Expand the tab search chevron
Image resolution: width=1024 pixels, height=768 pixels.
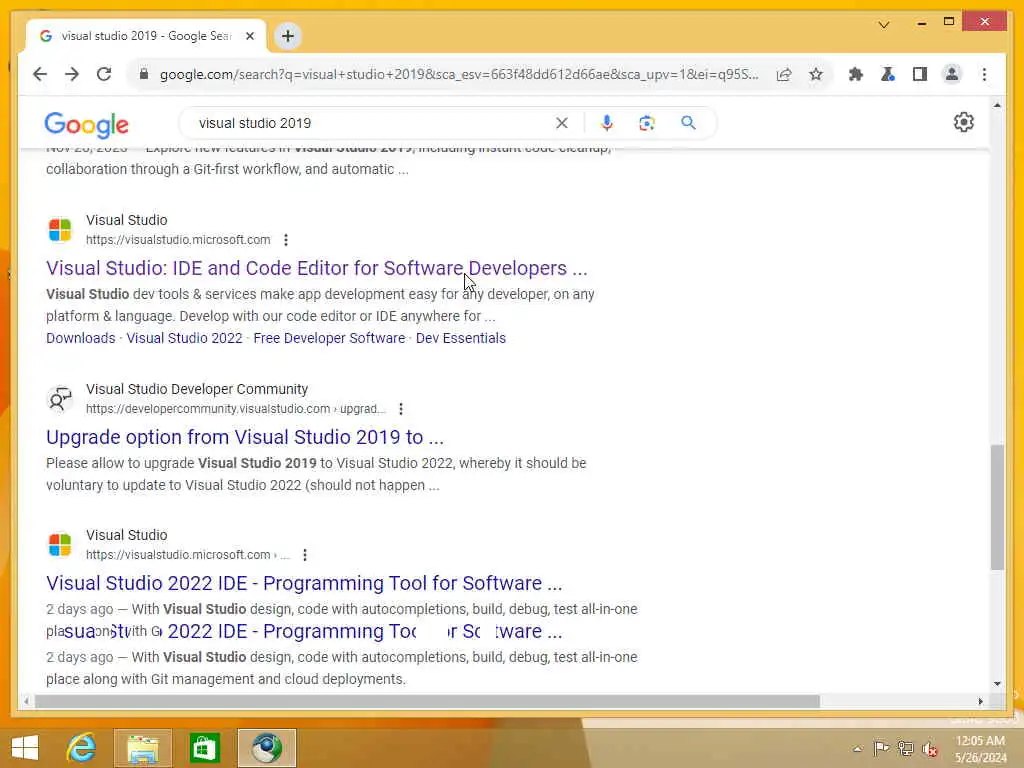tap(884, 24)
